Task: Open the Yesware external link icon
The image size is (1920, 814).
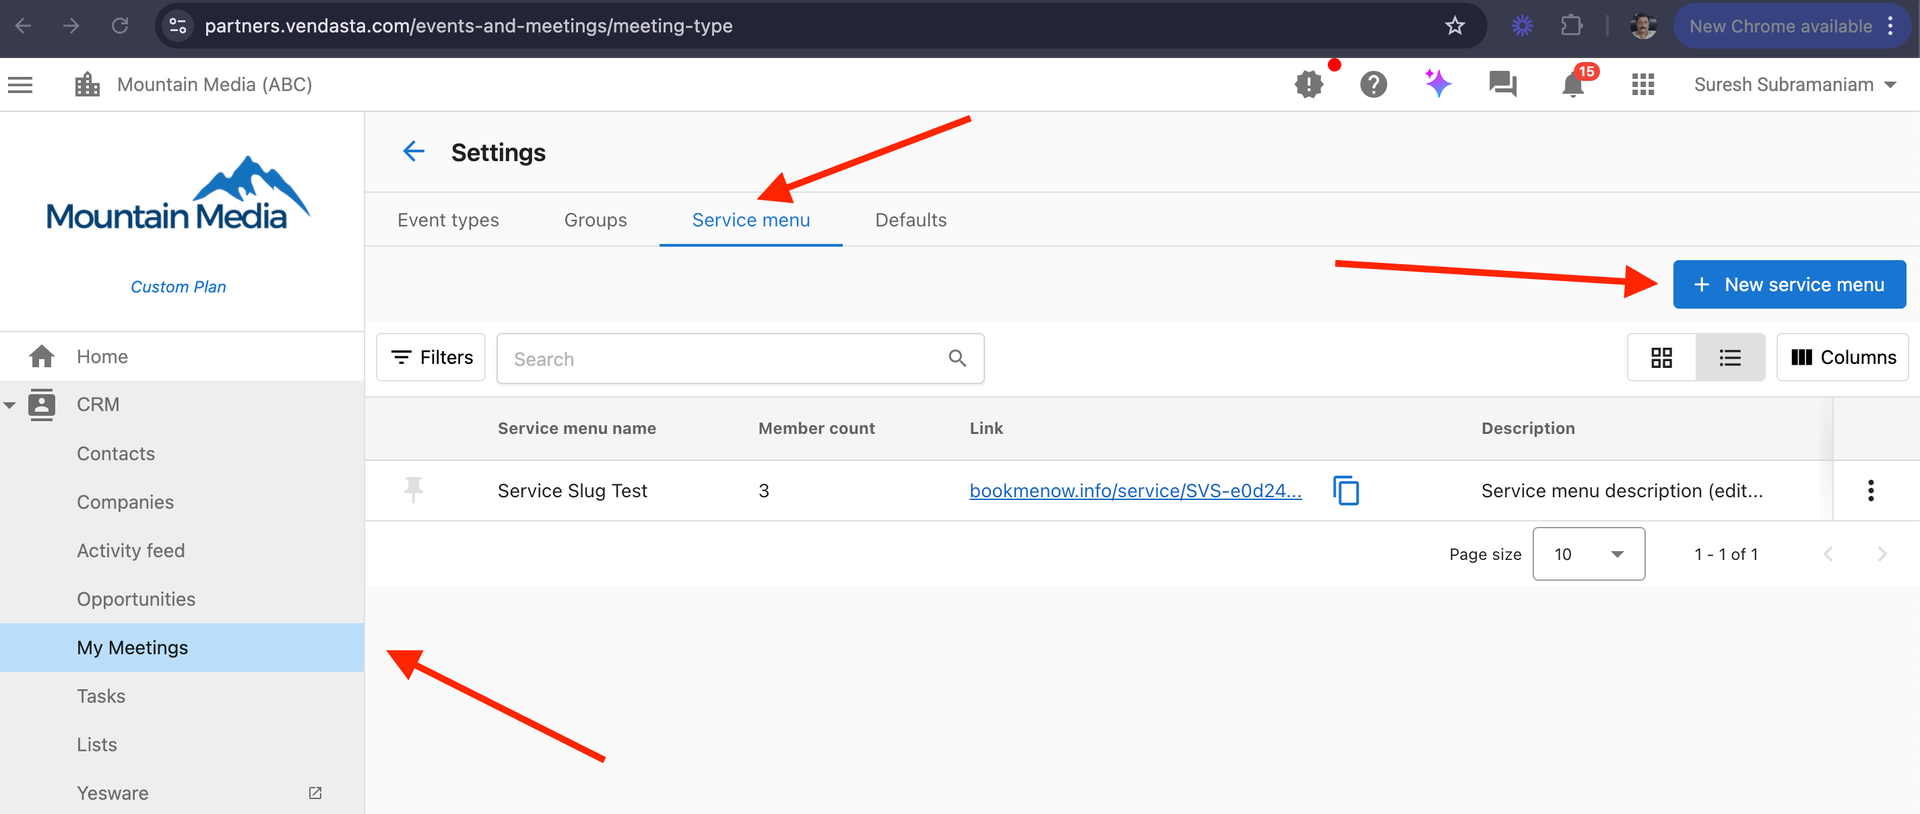Action: coord(315,793)
